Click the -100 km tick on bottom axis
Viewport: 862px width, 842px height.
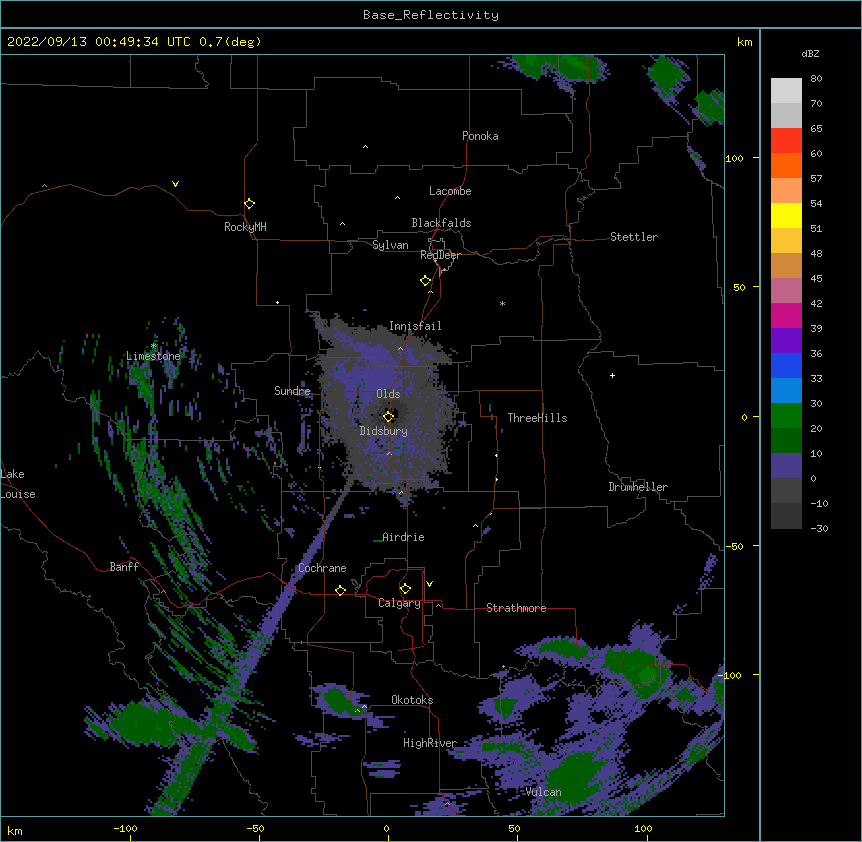click(x=125, y=828)
